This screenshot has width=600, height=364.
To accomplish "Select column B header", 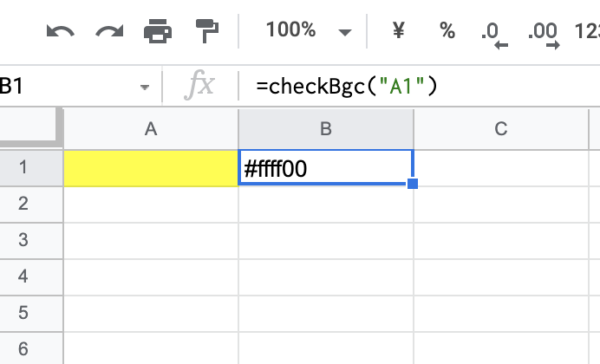I will pos(326,129).
